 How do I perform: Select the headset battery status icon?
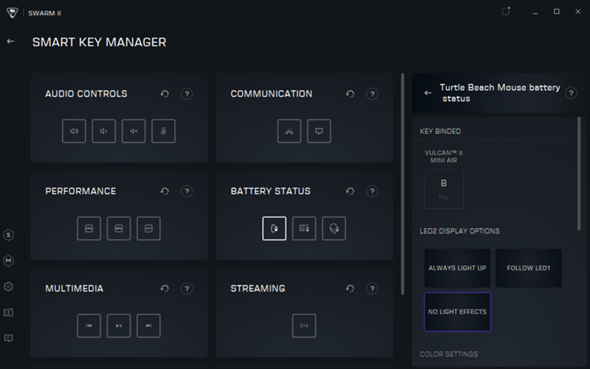tap(334, 228)
